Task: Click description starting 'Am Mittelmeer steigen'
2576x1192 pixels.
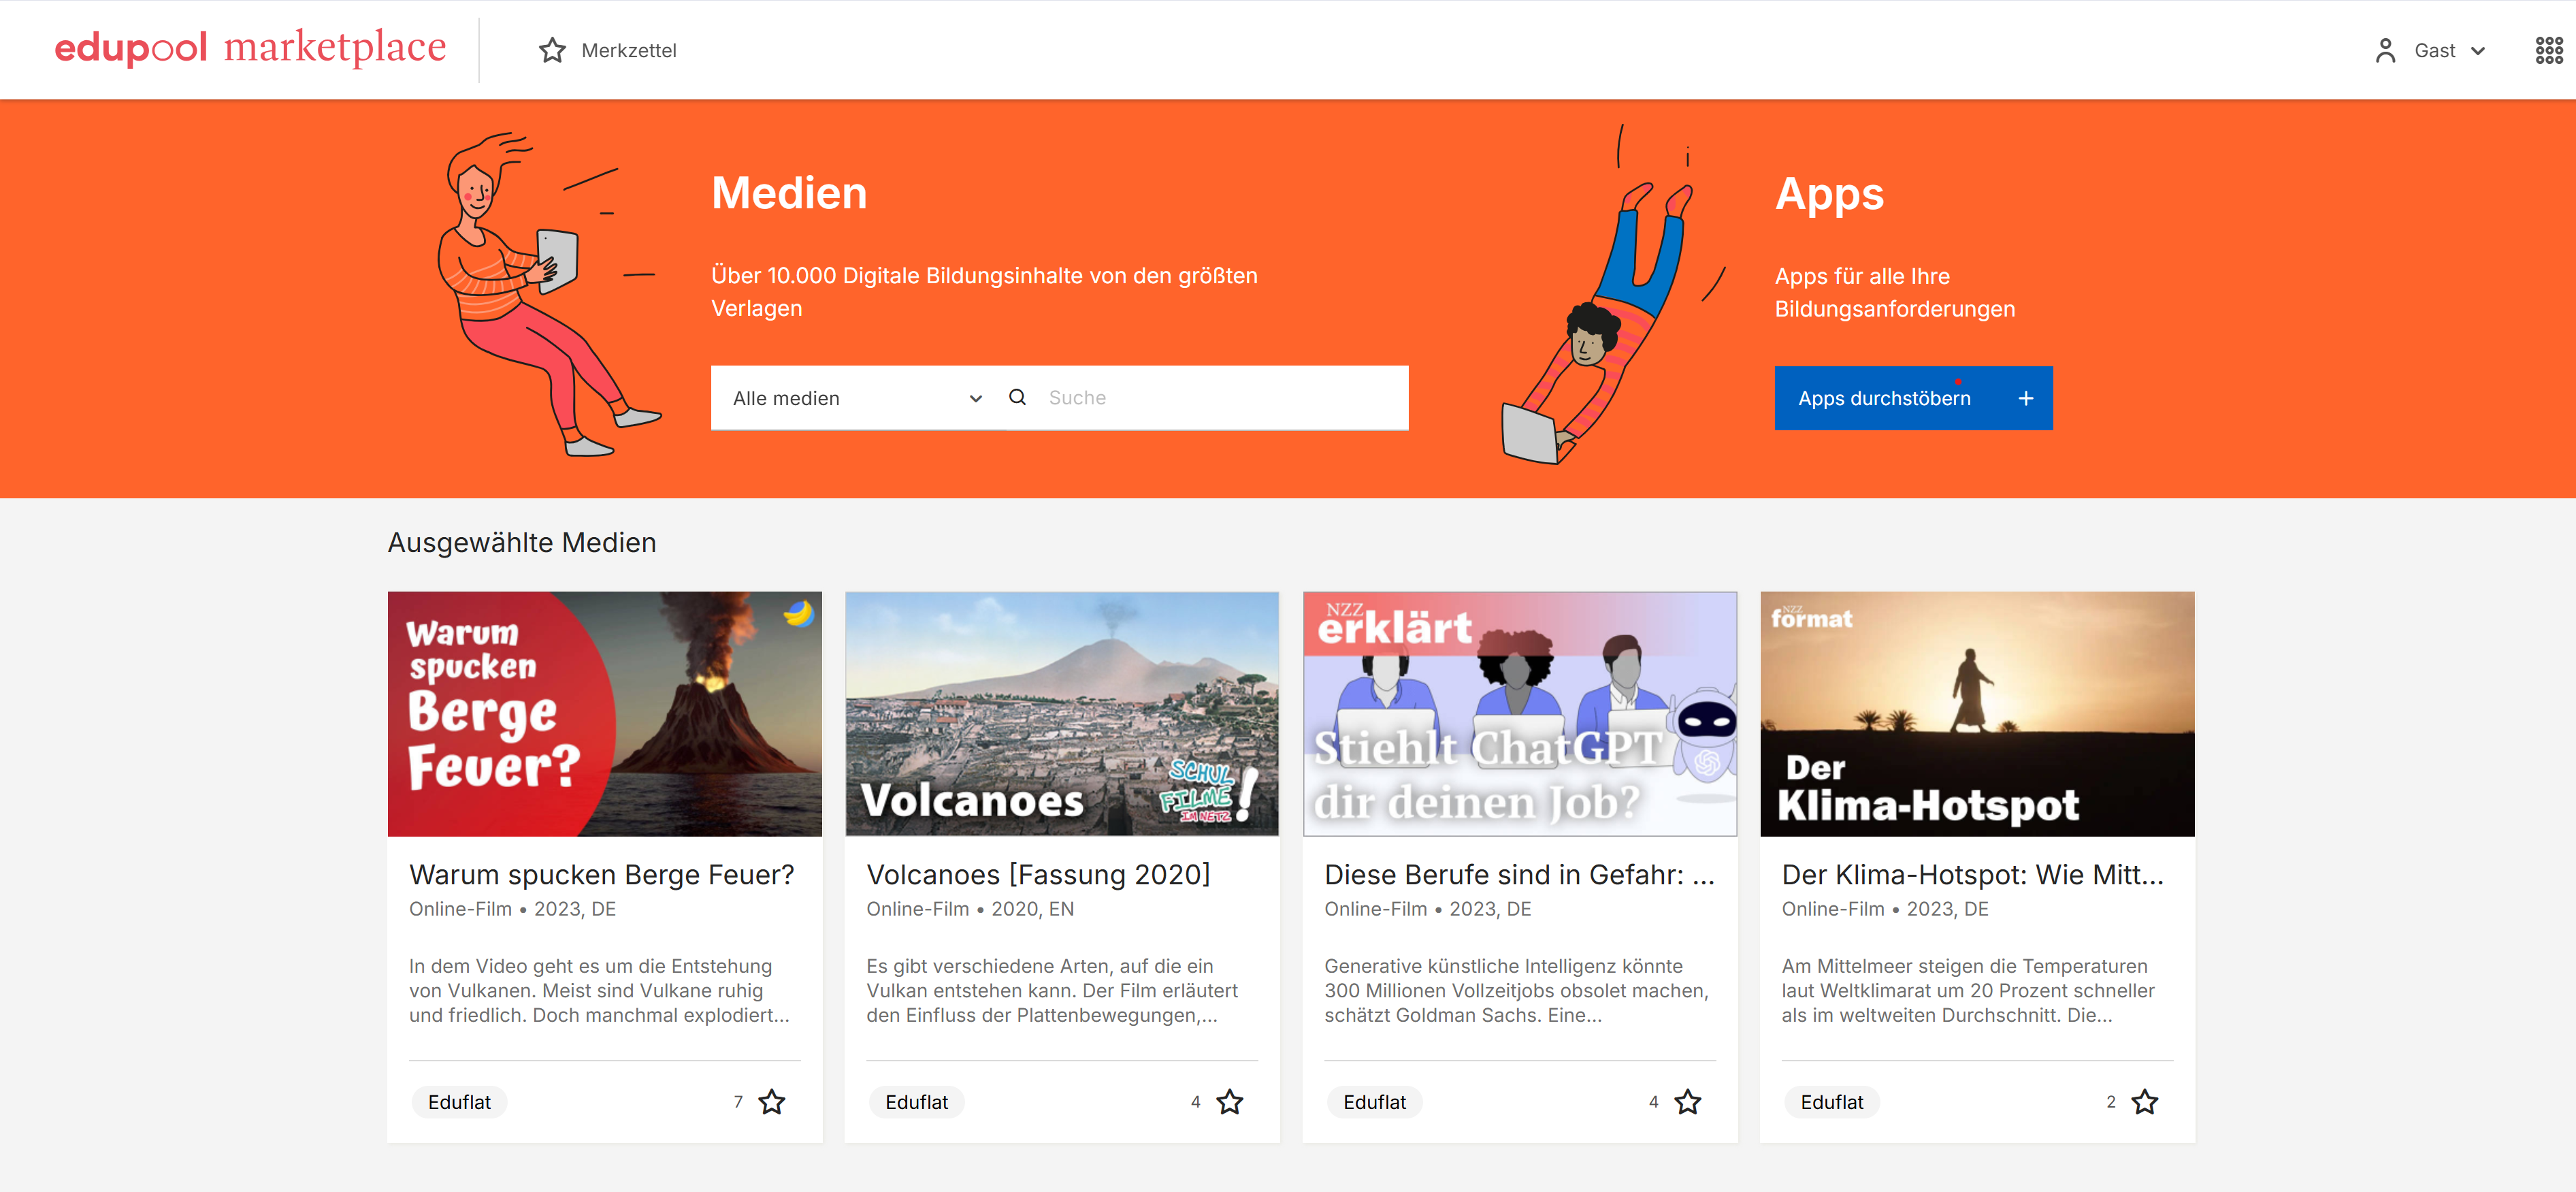Action: (1968, 990)
